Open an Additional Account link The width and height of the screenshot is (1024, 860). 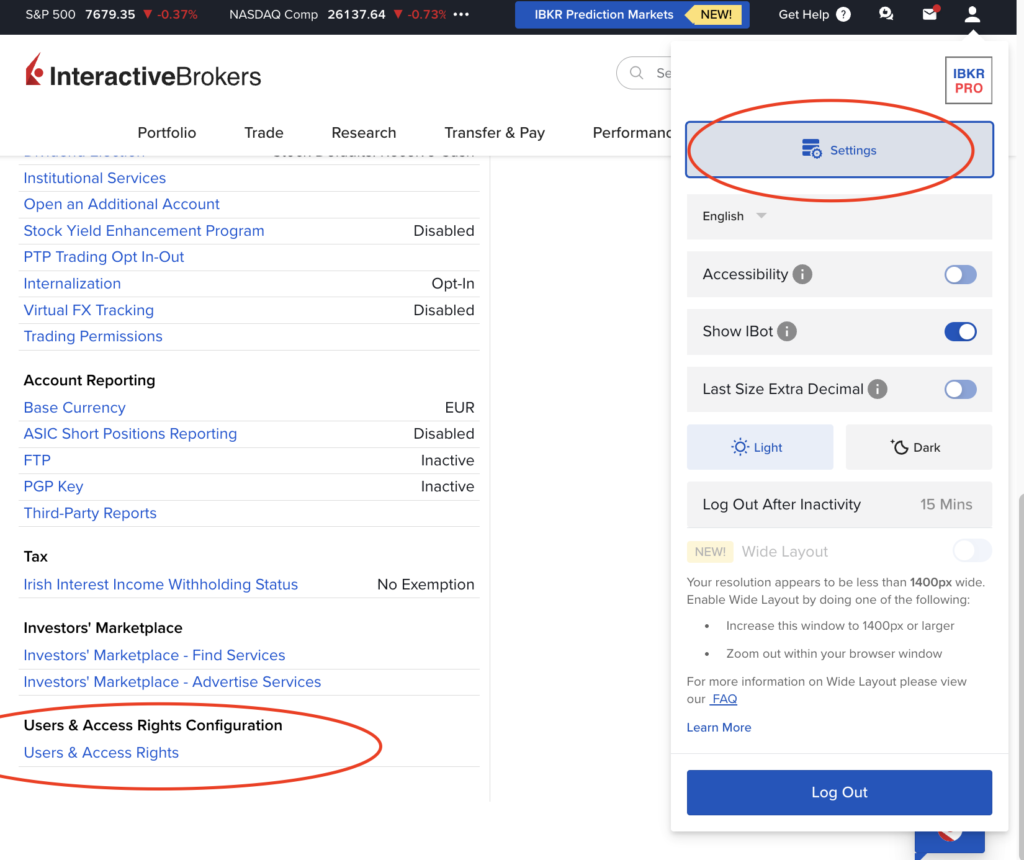pos(121,204)
